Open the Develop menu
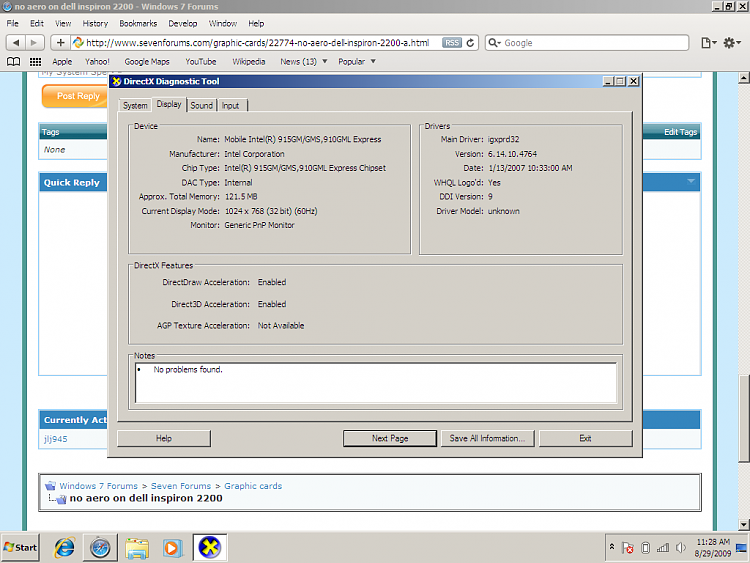This screenshot has height=563, width=750. tap(183, 23)
